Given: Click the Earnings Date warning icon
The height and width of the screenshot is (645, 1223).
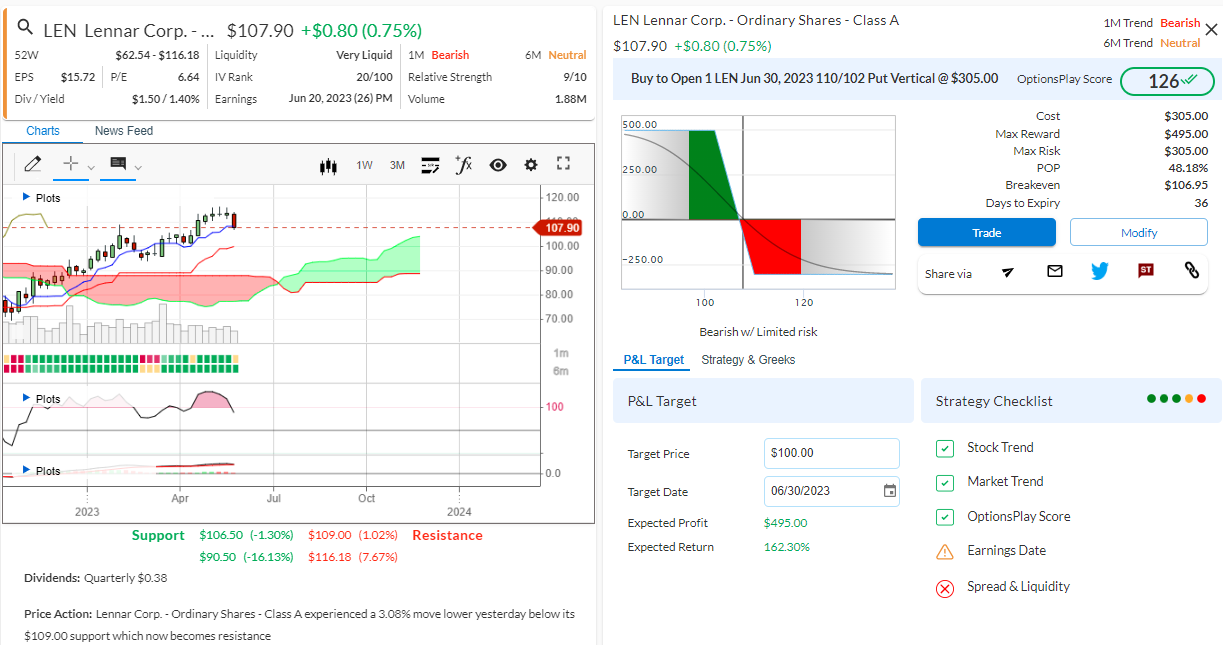Looking at the screenshot, I should point(945,551).
